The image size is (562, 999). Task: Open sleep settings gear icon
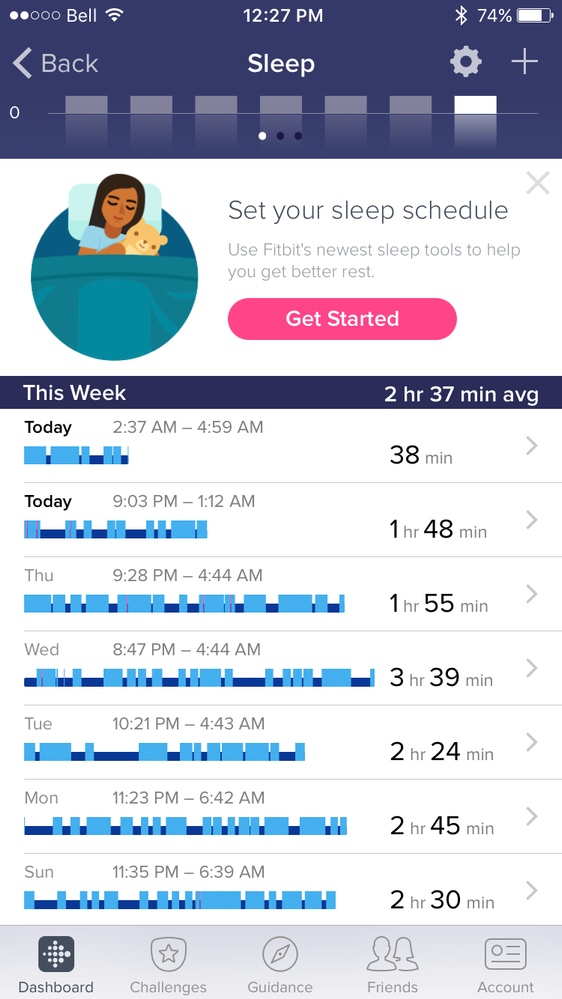466,63
